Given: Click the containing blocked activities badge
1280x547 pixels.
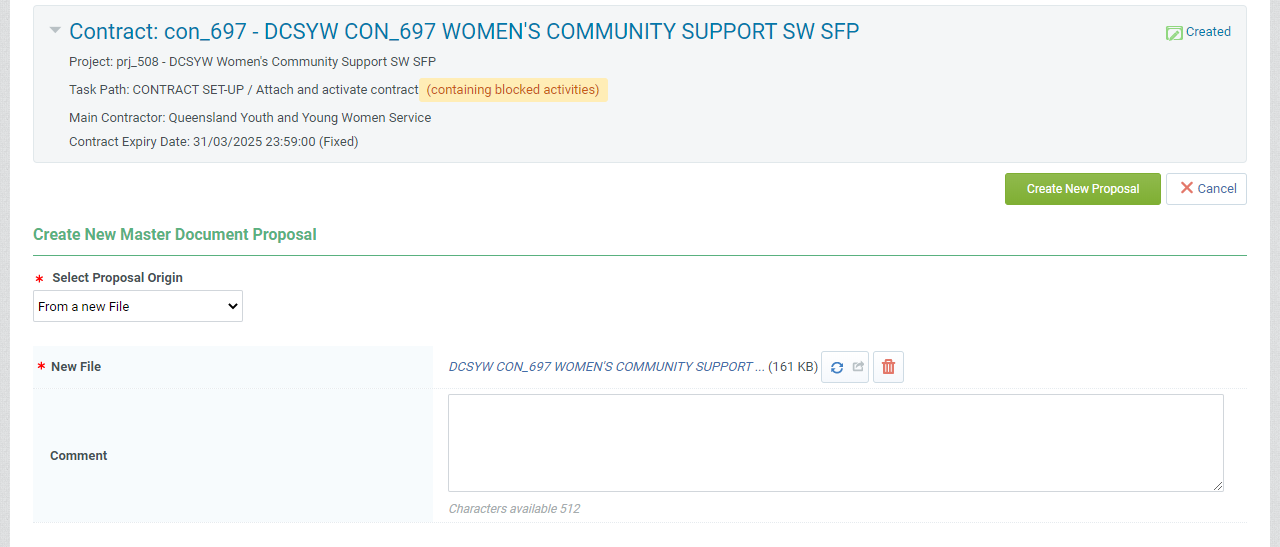Looking at the screenshot, I should coord(513,90).
